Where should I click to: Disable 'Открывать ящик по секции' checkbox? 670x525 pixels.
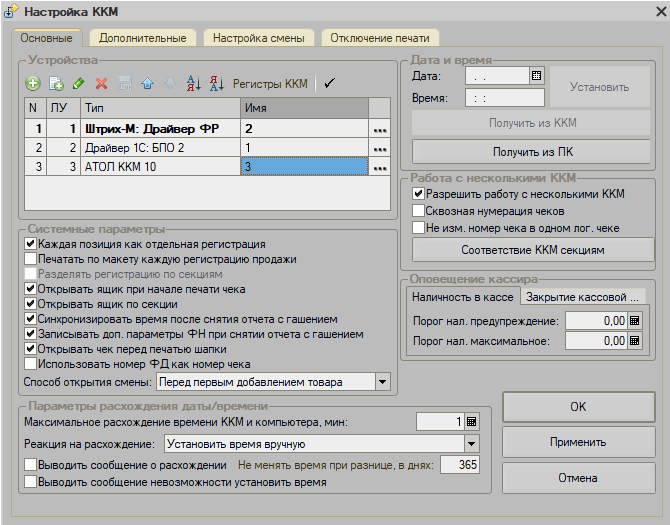[x=30, y=304]
